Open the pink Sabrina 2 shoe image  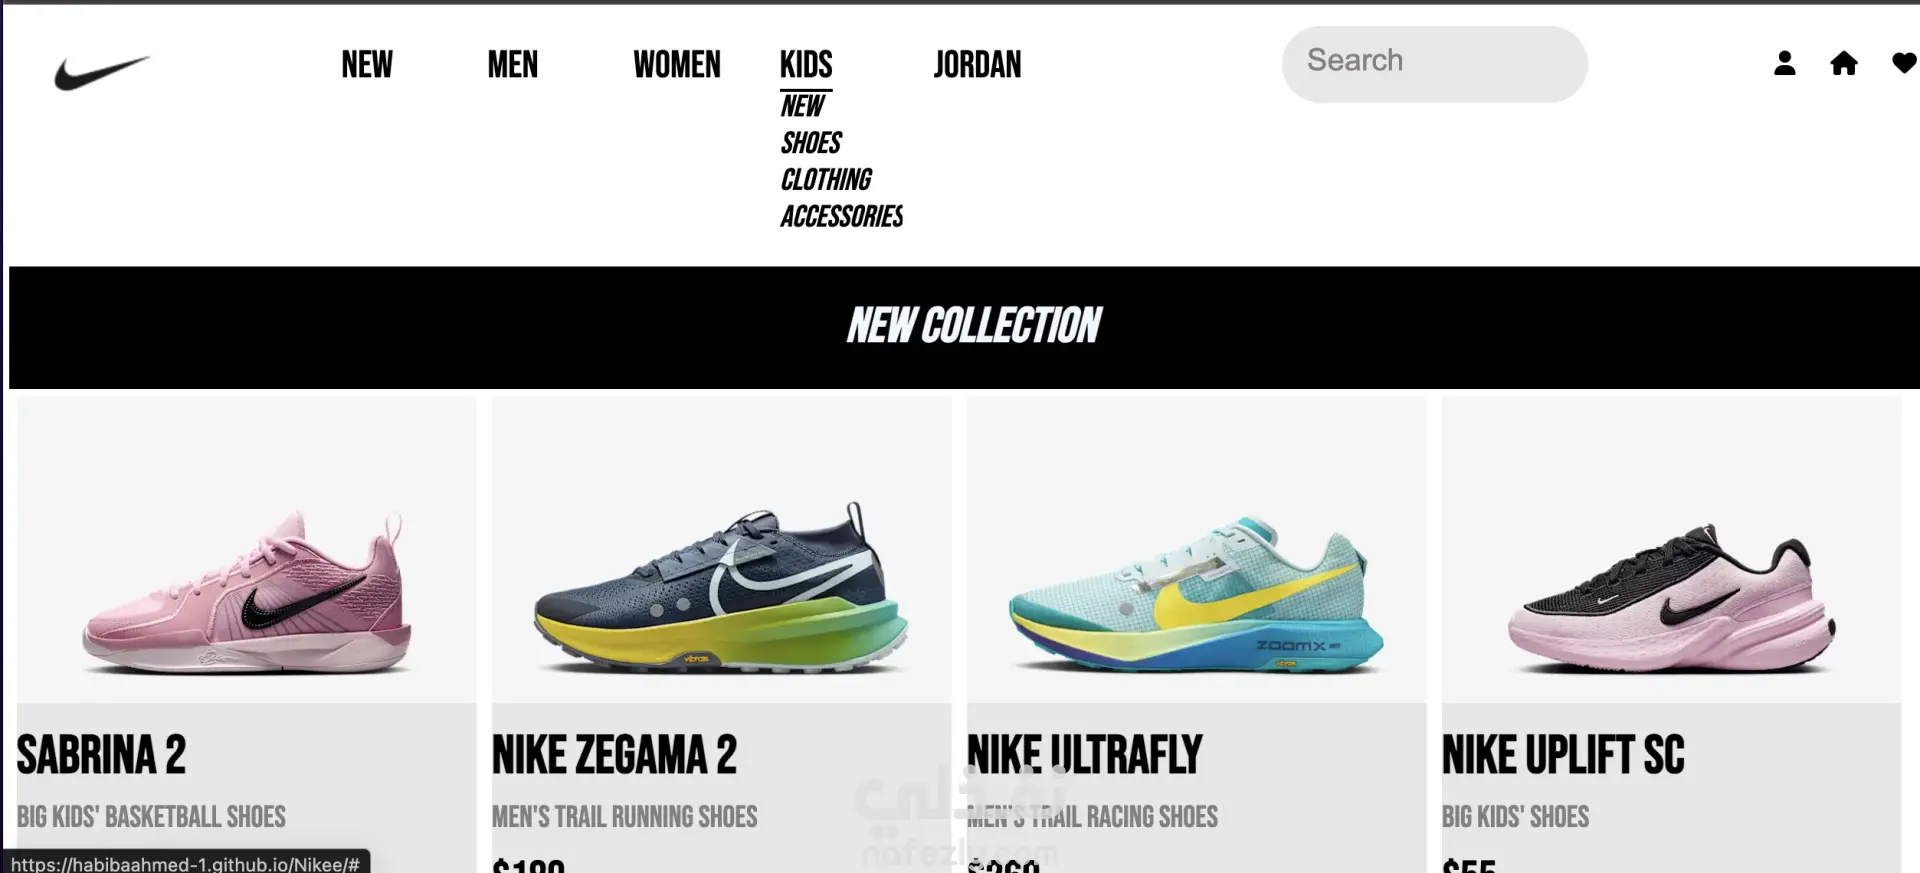247,551
